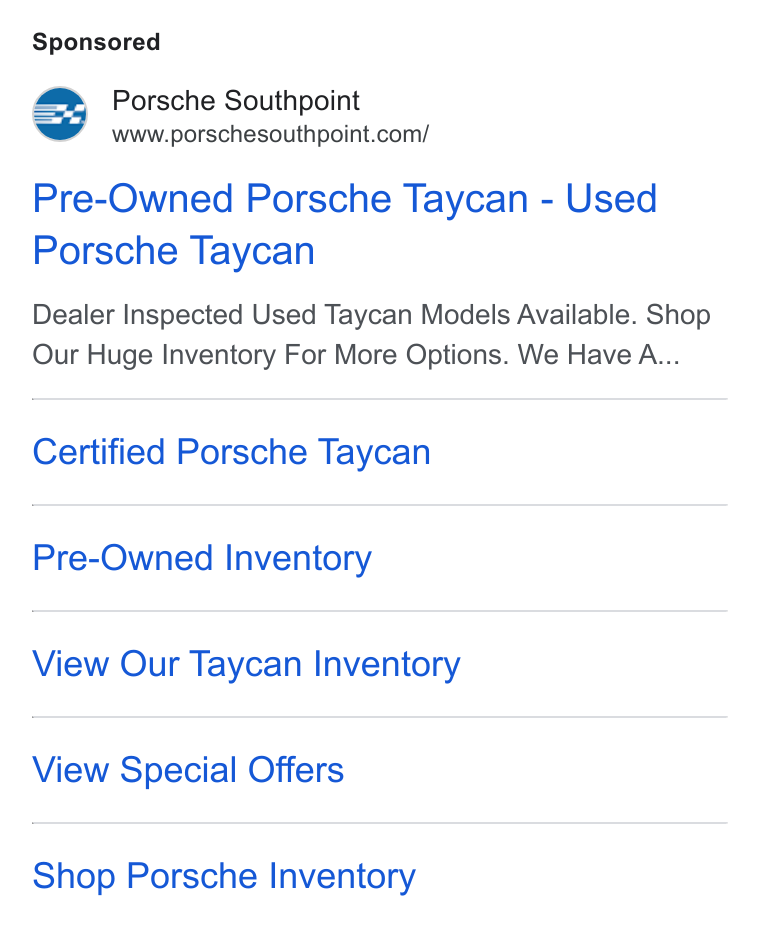The width and height of the screenshot is (760, 928).
Task: Click the ad description starting Dealer Inspected
Action: tap(371, 334)
